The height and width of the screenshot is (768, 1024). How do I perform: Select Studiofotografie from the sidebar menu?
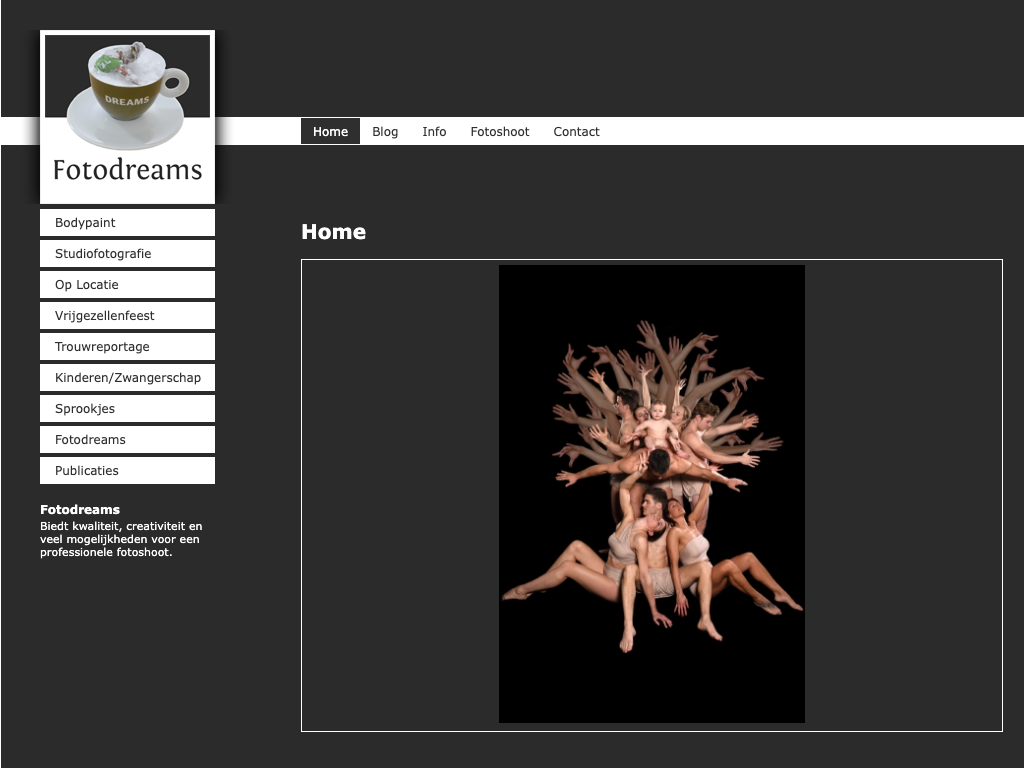(x=127, y=254)
